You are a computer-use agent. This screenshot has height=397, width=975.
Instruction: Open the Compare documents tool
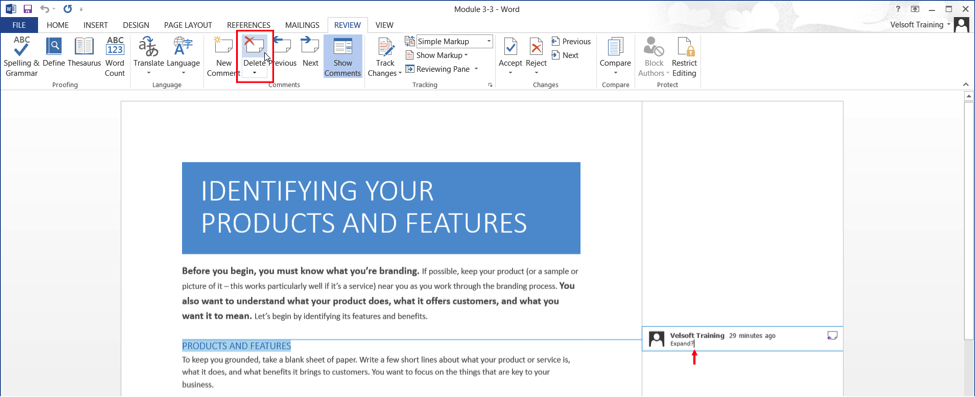615,57
